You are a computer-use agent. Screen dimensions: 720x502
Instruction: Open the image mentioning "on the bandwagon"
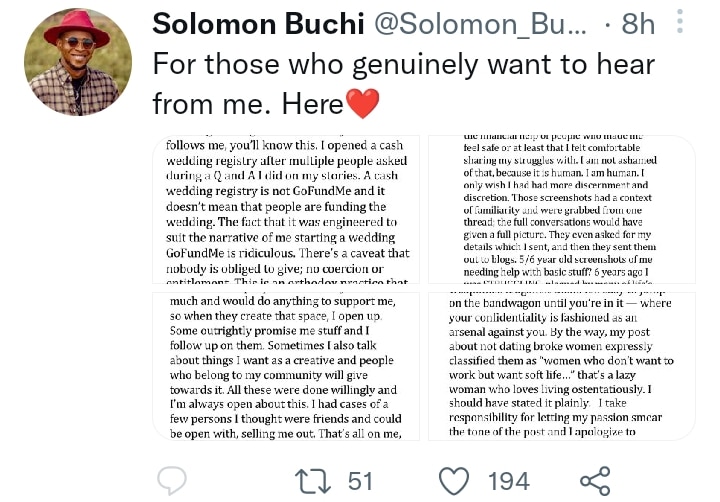561,365
